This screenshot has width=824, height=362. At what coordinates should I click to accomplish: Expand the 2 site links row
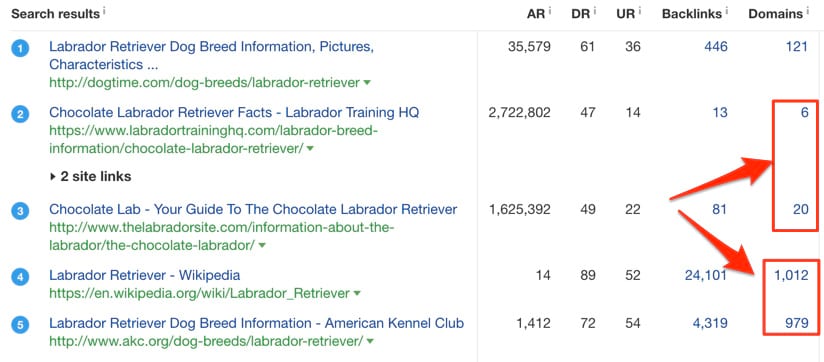click(x=90, y=177)
